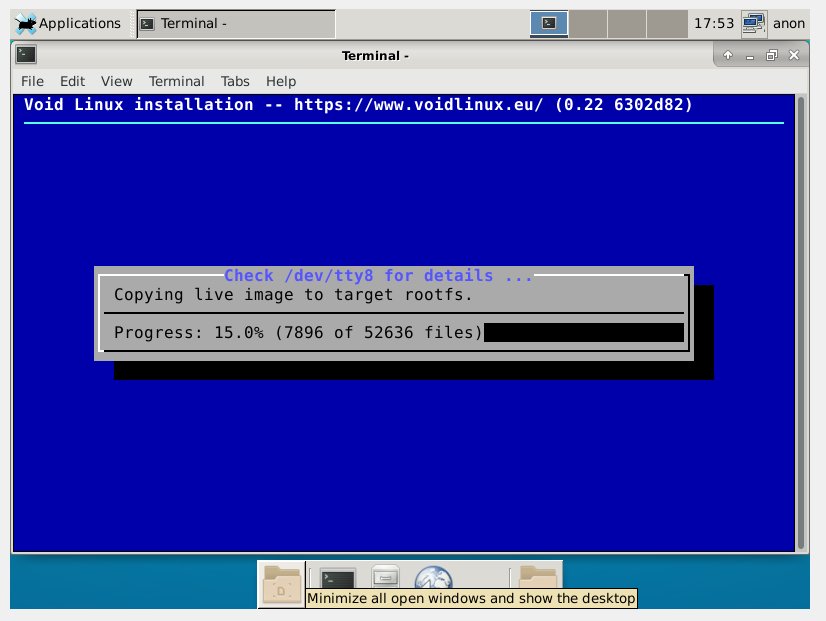Image resolution: width=826 pixels, height=621 pixels.
Task: Open the file manager dock icon
Action: (385, 577)
